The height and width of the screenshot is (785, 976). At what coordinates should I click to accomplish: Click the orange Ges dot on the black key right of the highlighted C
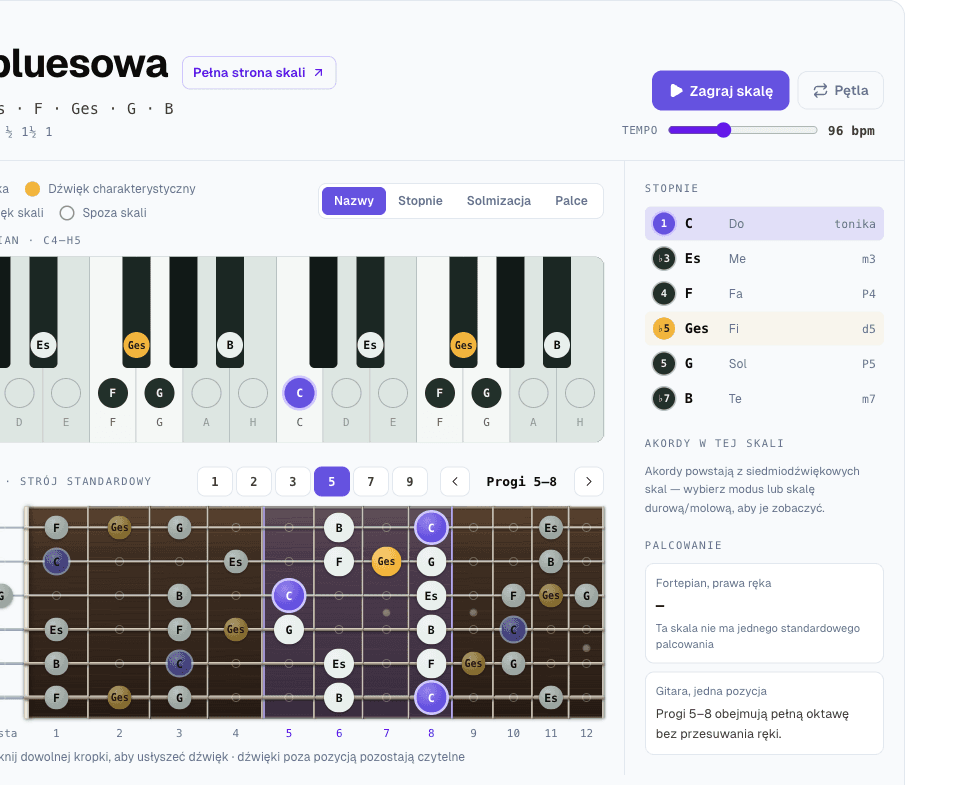coord(463,345)
